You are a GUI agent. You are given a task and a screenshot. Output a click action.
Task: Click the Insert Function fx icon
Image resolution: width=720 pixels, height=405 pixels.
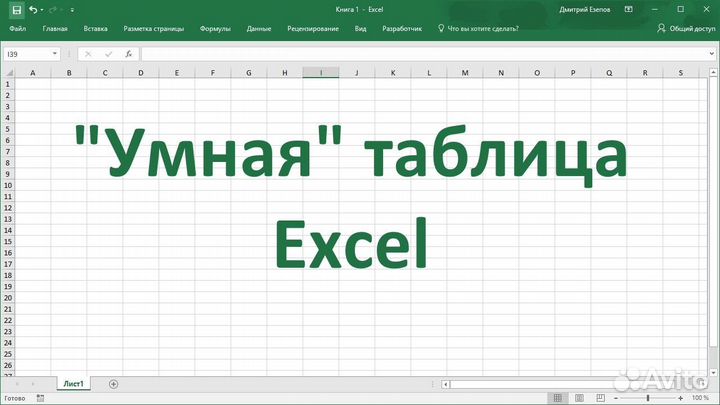click(x=129, y=54)
